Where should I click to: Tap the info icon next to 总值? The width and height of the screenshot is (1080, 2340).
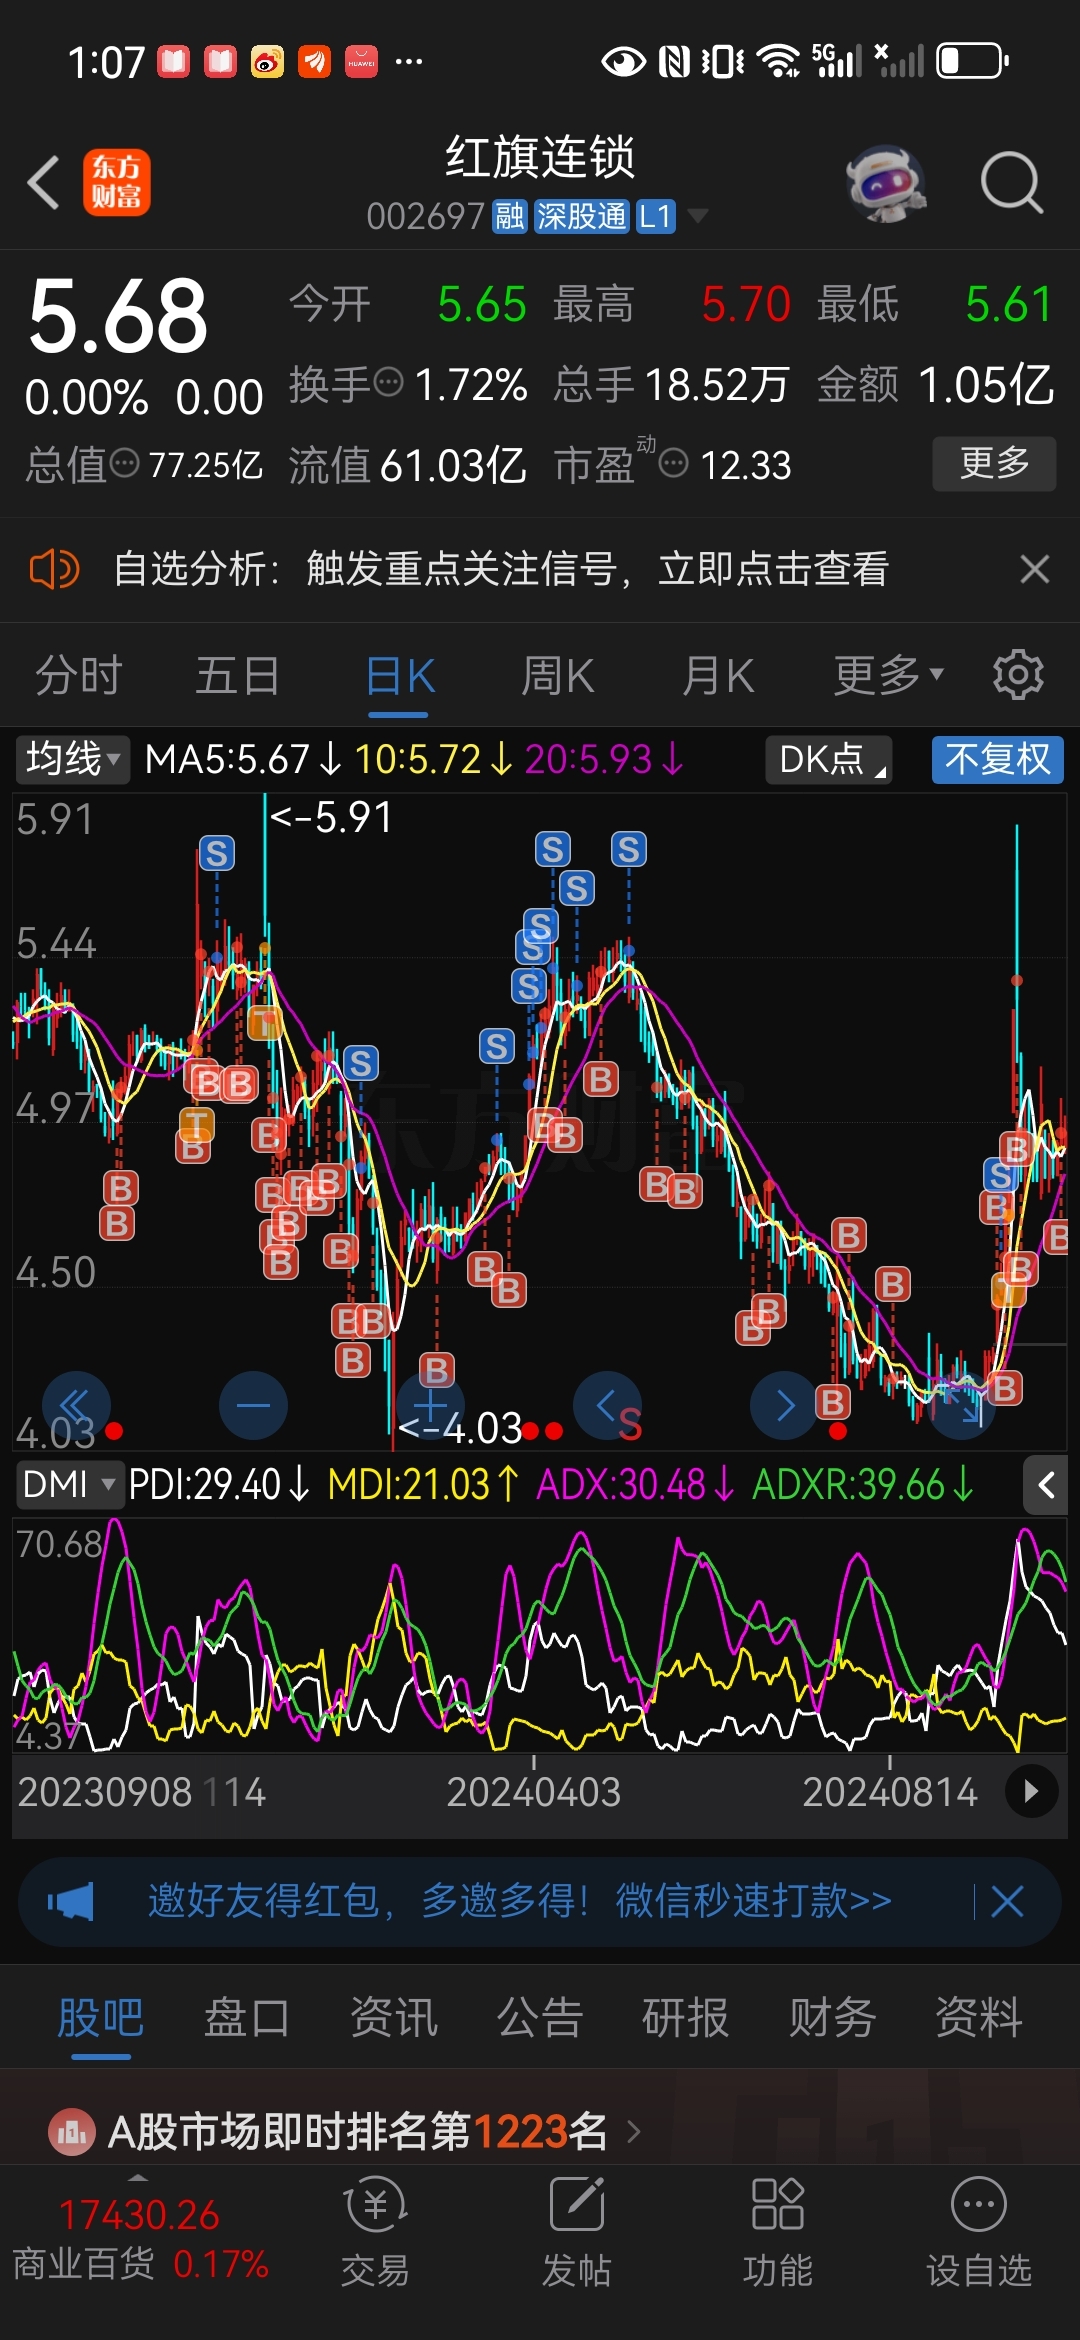click(x=124, y=463)
